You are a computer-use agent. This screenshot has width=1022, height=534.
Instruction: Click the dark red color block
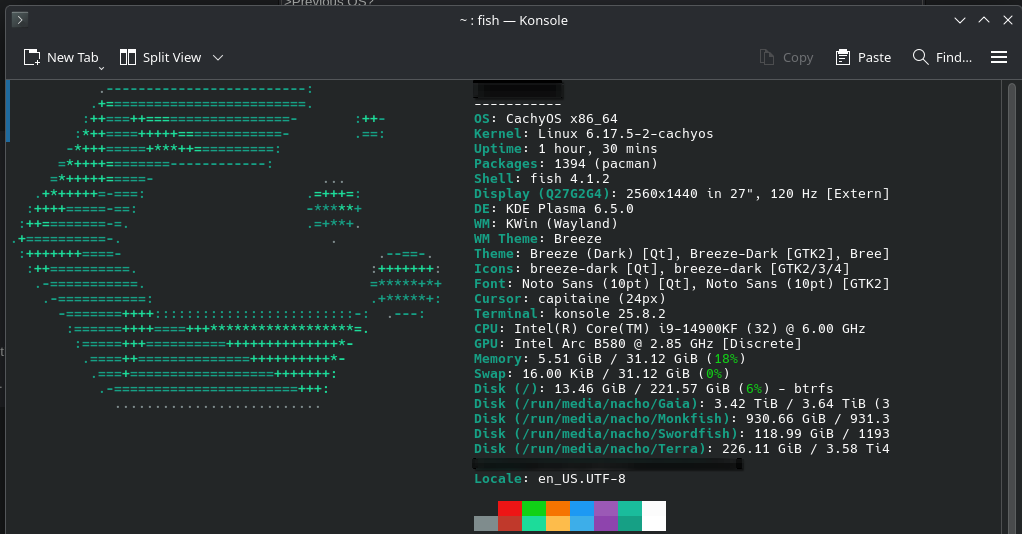pyautogui.click(x=510, y=524)
